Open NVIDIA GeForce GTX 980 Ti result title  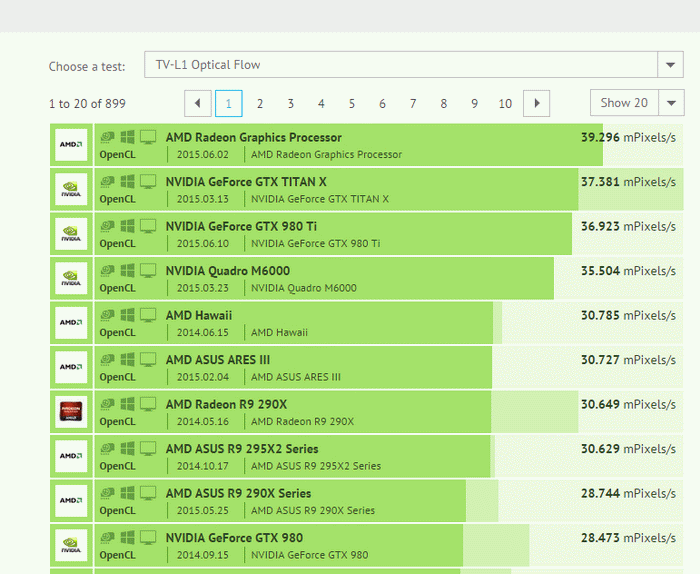pos(241,226)
